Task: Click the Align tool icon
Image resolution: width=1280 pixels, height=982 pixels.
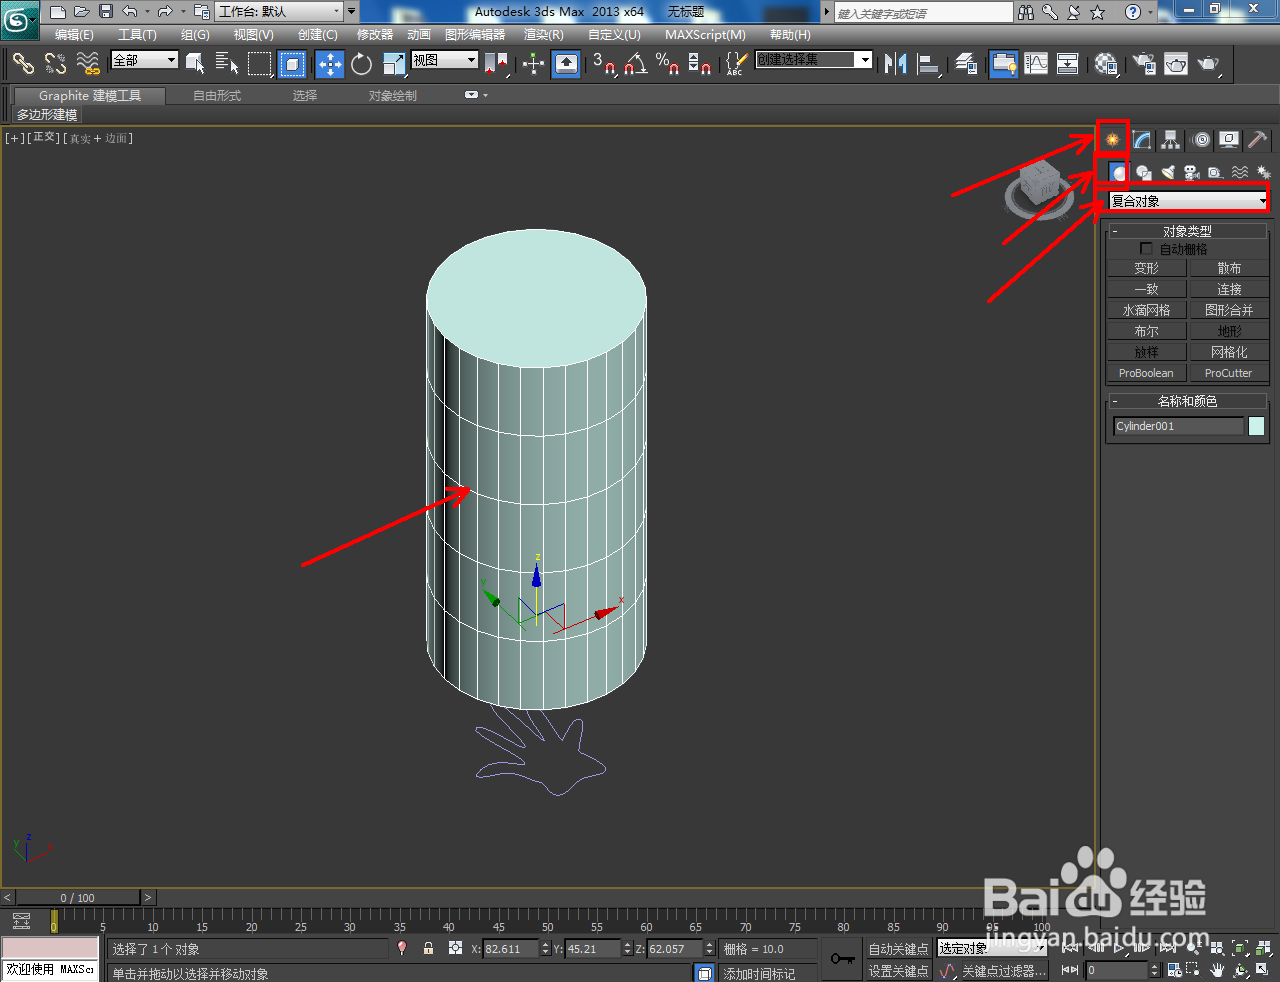Action: pyautogui.click(x=929, y=64)
